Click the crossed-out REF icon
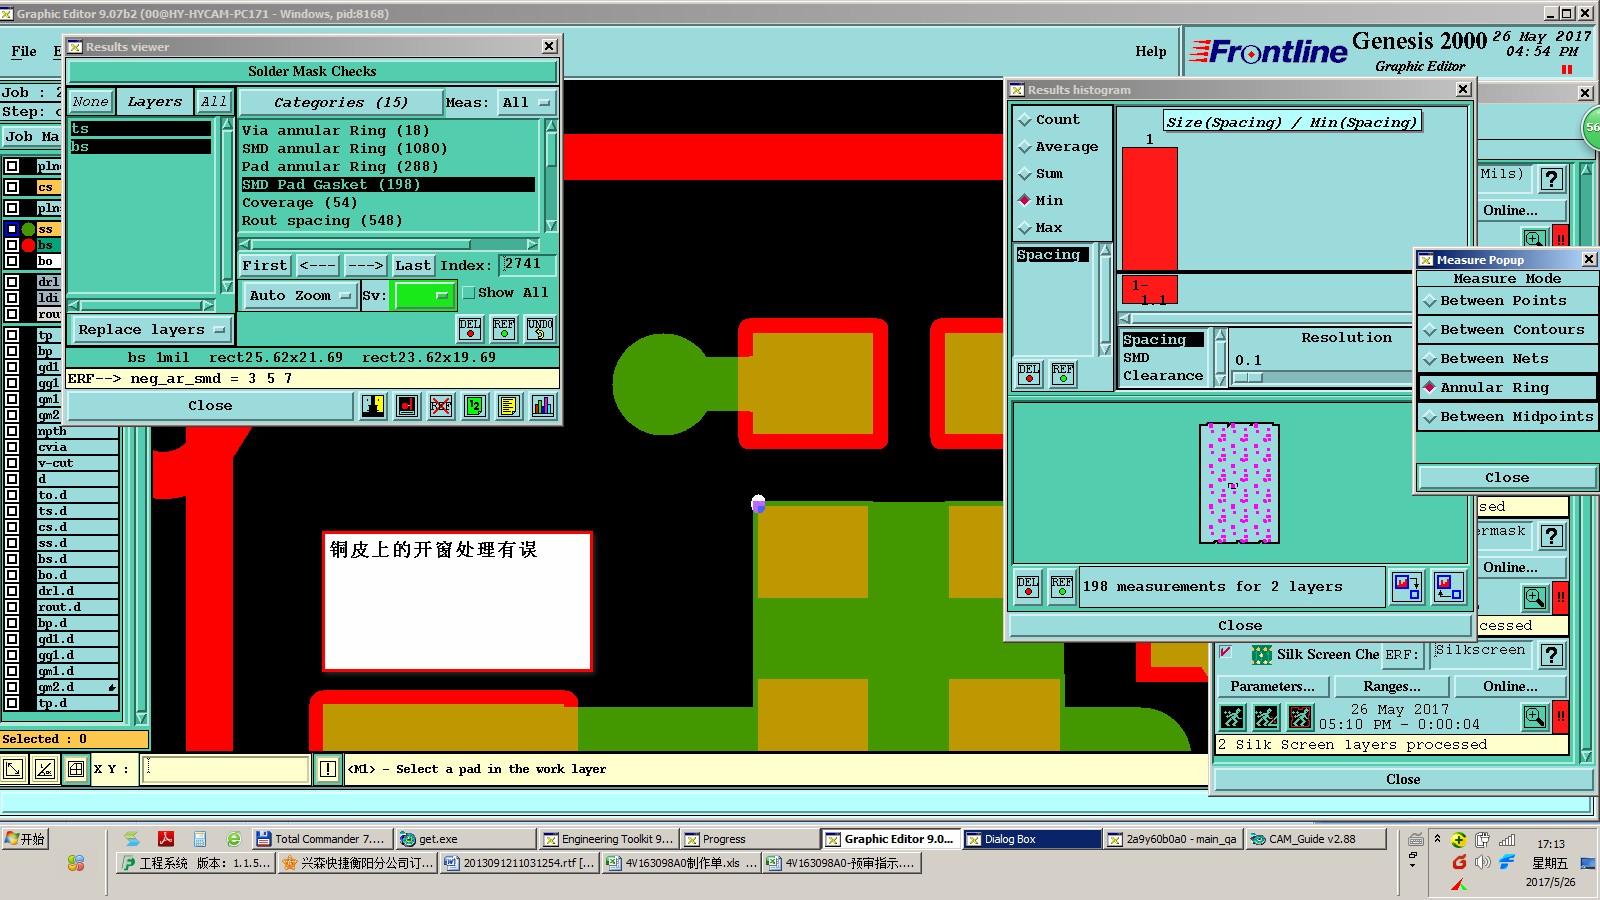Viewport: 1600px width, 900px height. tap(441, 406)
